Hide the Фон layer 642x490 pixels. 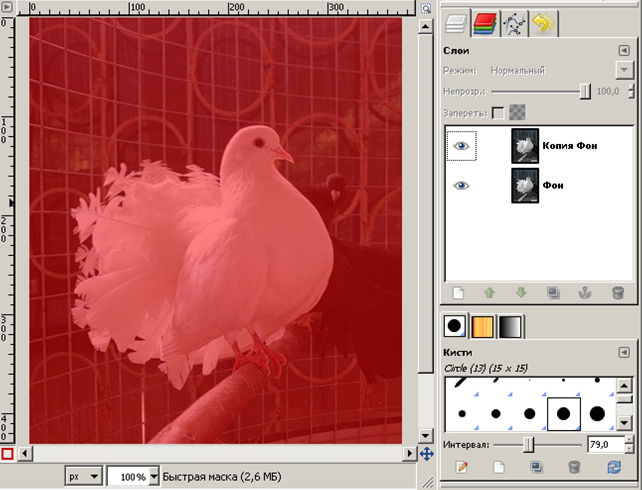coord(461,185)
